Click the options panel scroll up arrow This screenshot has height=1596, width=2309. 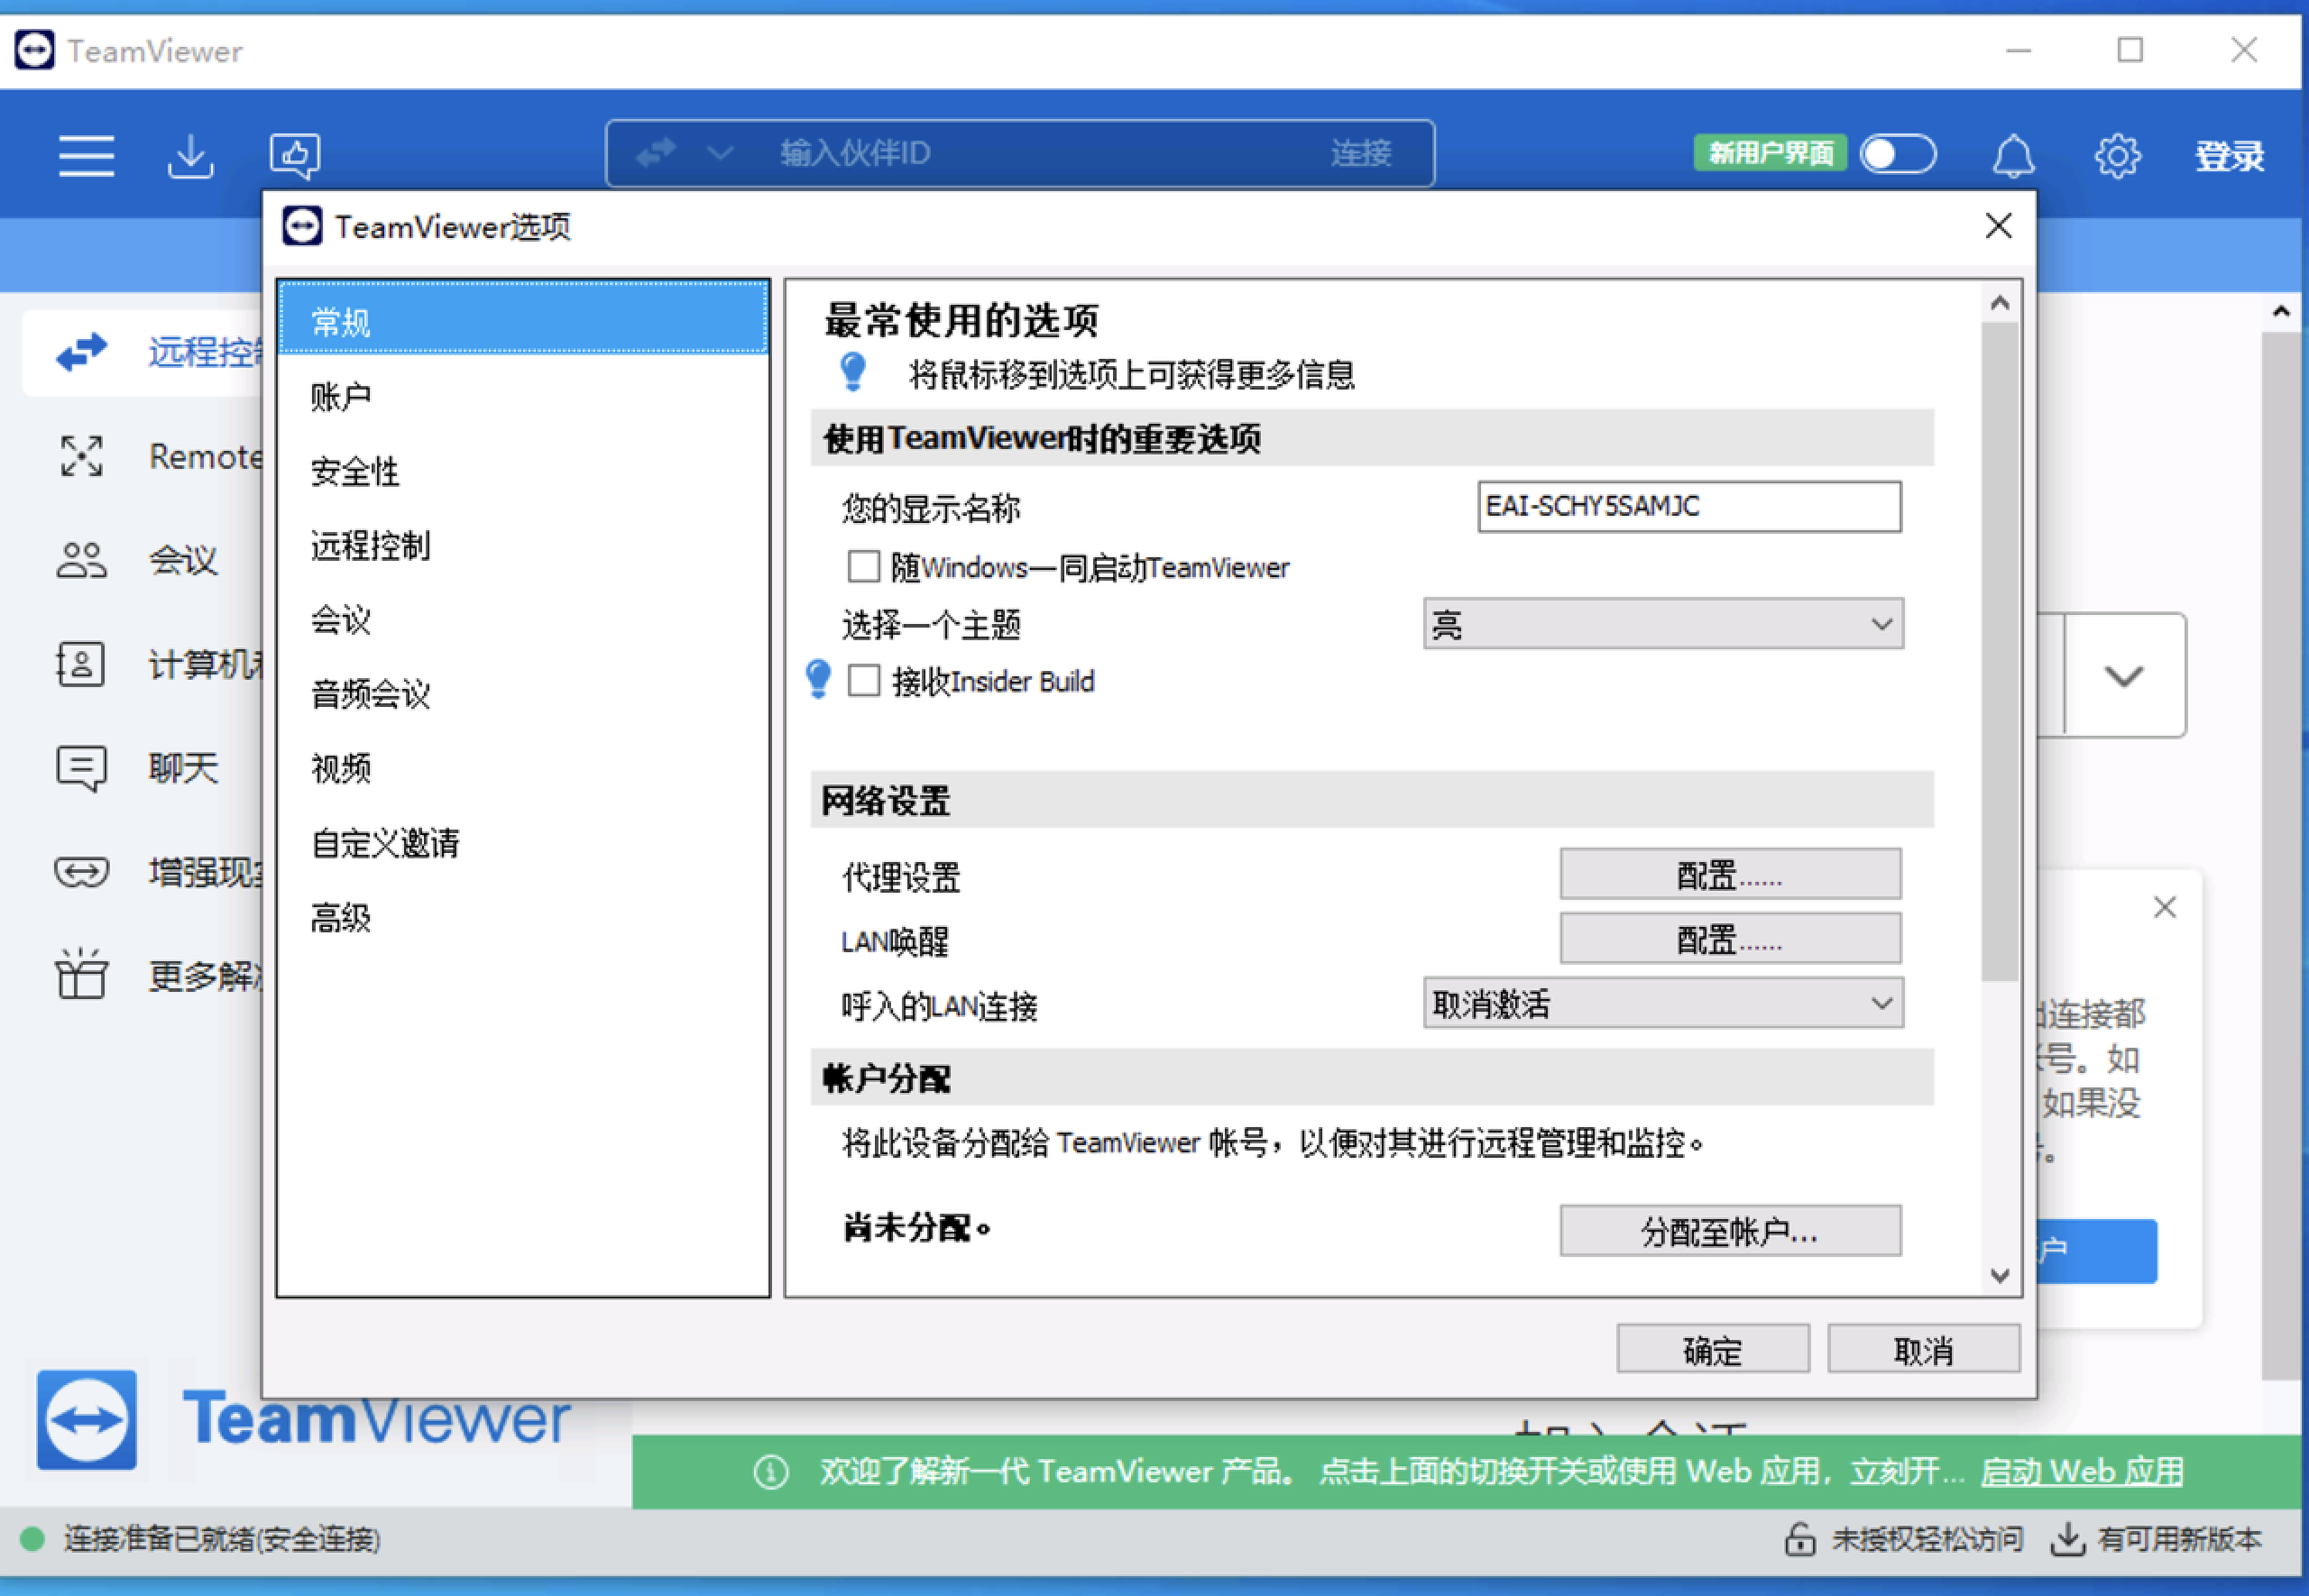[2000, 302]
